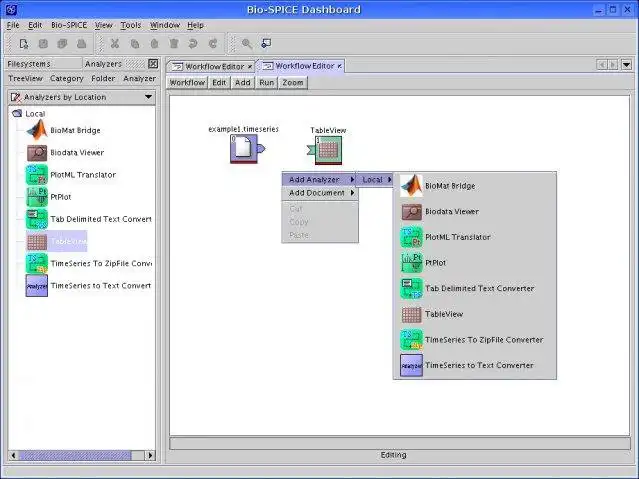
Task: Open the File menu
Action: [x=13, y=25]
